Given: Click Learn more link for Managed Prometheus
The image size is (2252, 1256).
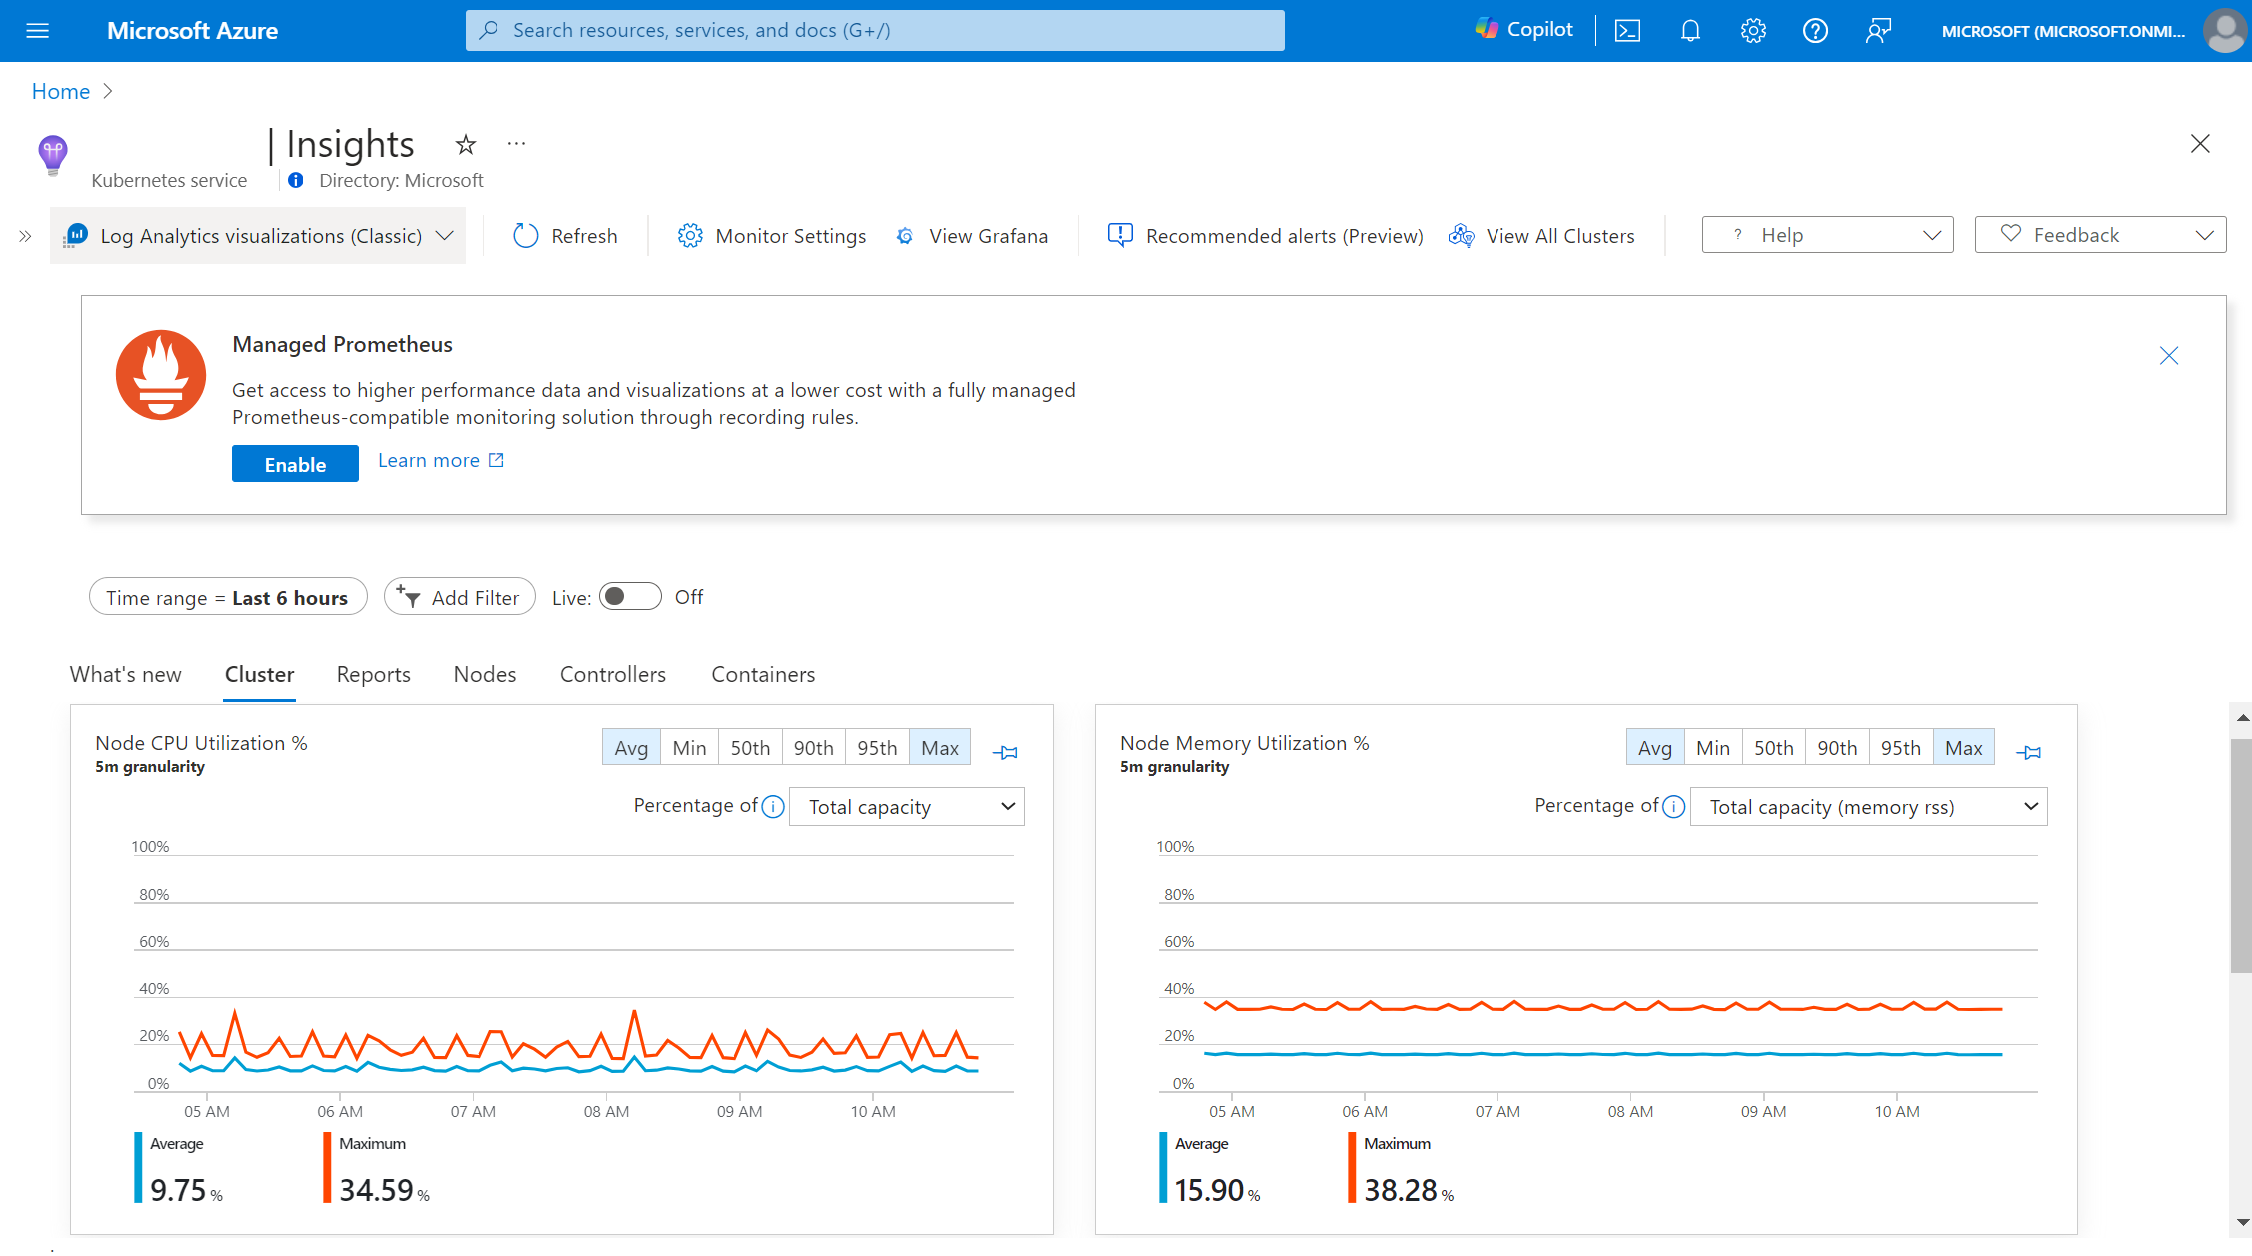Looking at the screenshot, I should (x=441, y=459).
